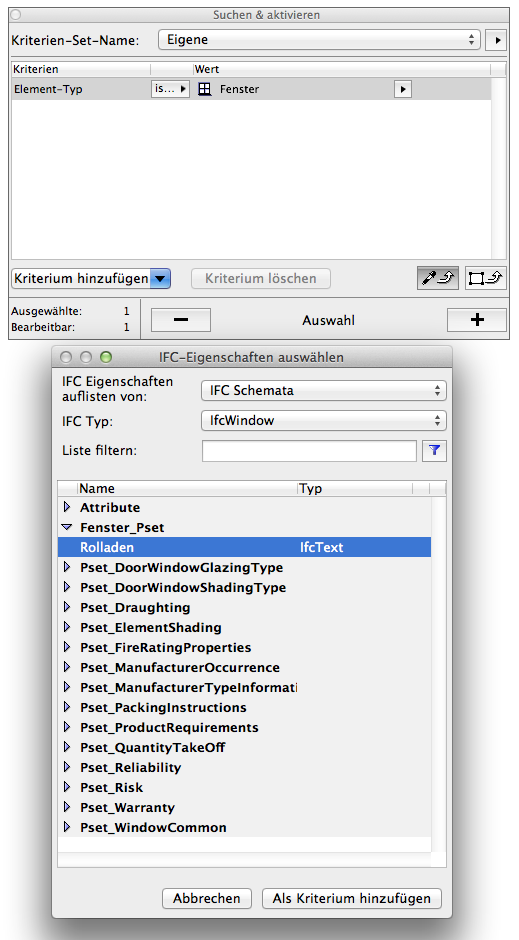The image size is (519, 940).
Task: Select the marquee criteria transfer icon
Action: [485, 278]
